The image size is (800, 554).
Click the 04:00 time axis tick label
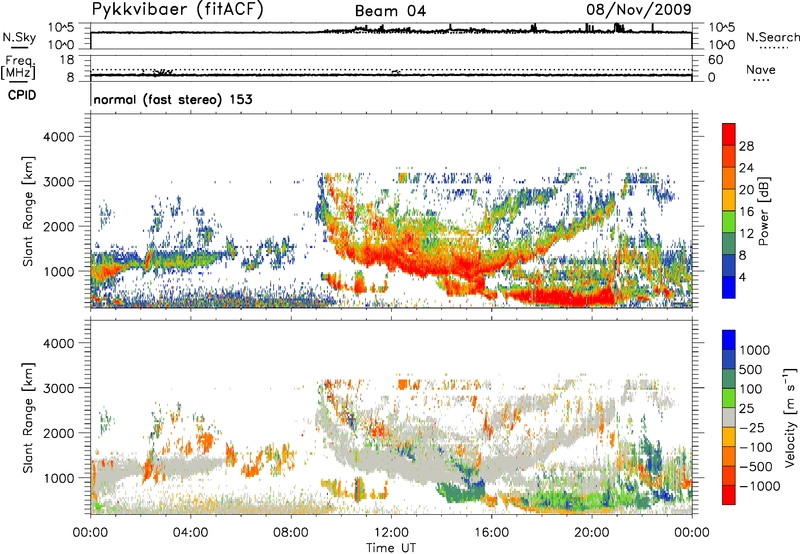point(190,533)
